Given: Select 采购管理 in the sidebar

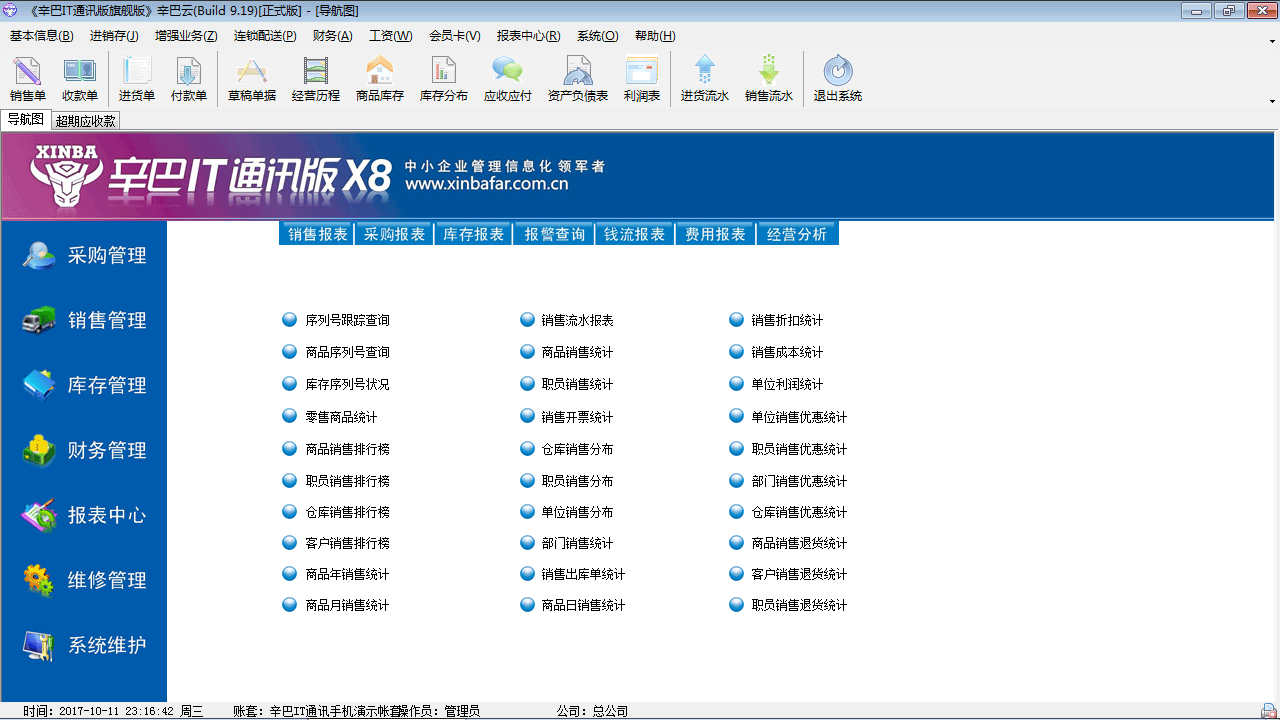Looking at the screenshot, I should [x=84, y=256].
